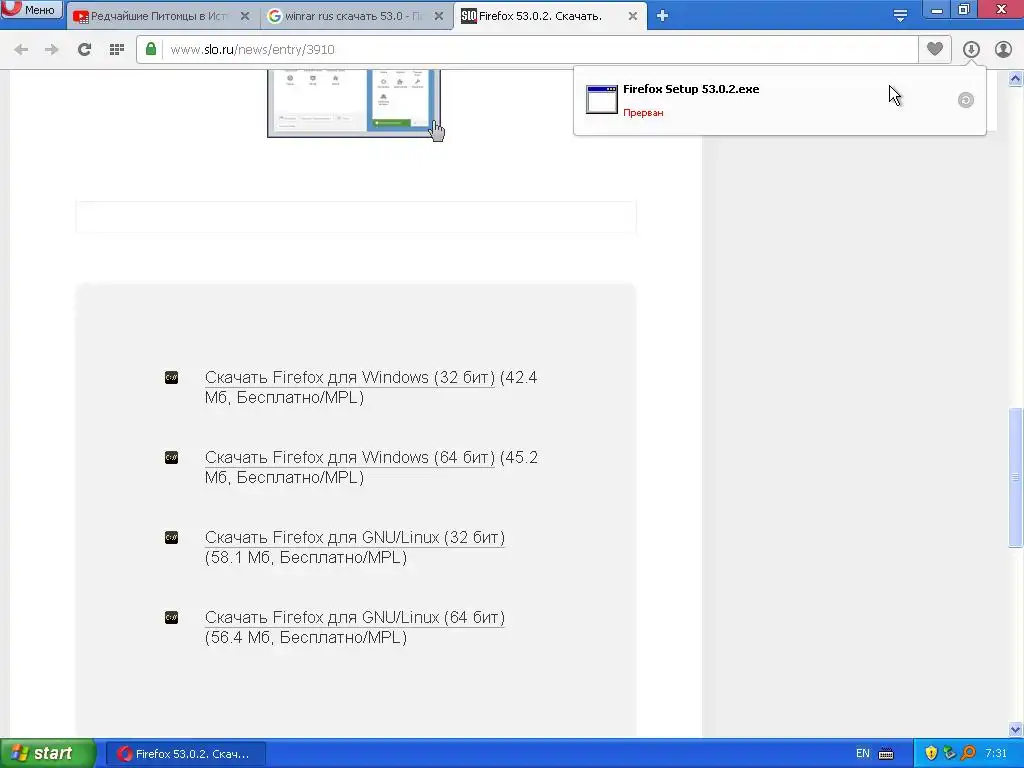Click the Firefox Setup 53.0.2.exe file icon
The image size is (1024, 768).
click(601, 100)
